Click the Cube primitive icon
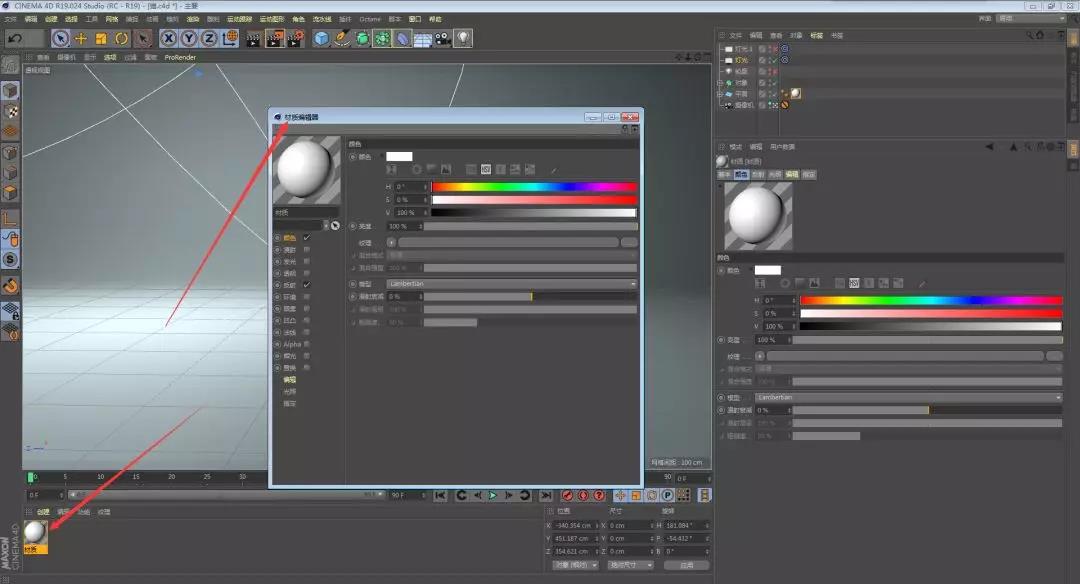This screenshot has width=1080, height=584. pos(321,38)
